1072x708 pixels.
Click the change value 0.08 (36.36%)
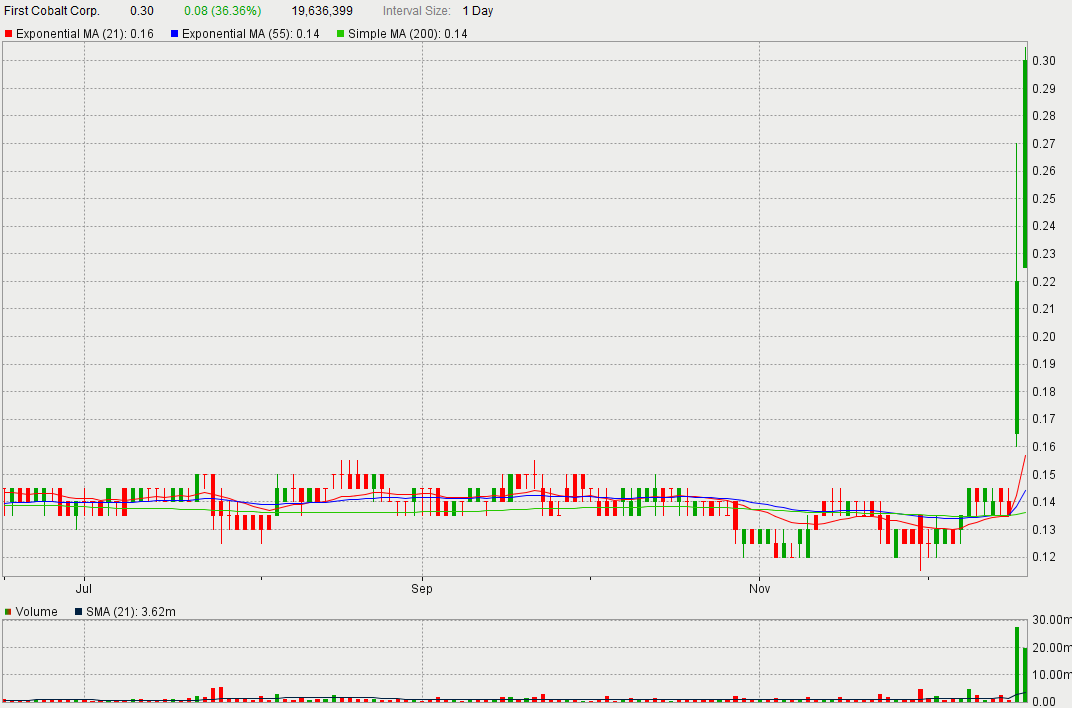click(x=222, y=11)
